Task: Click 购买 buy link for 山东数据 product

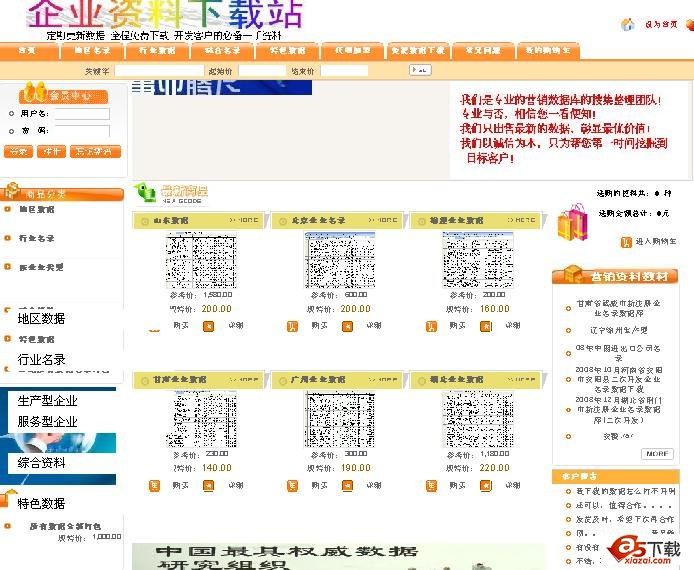Action: click(x=181, y=326)
